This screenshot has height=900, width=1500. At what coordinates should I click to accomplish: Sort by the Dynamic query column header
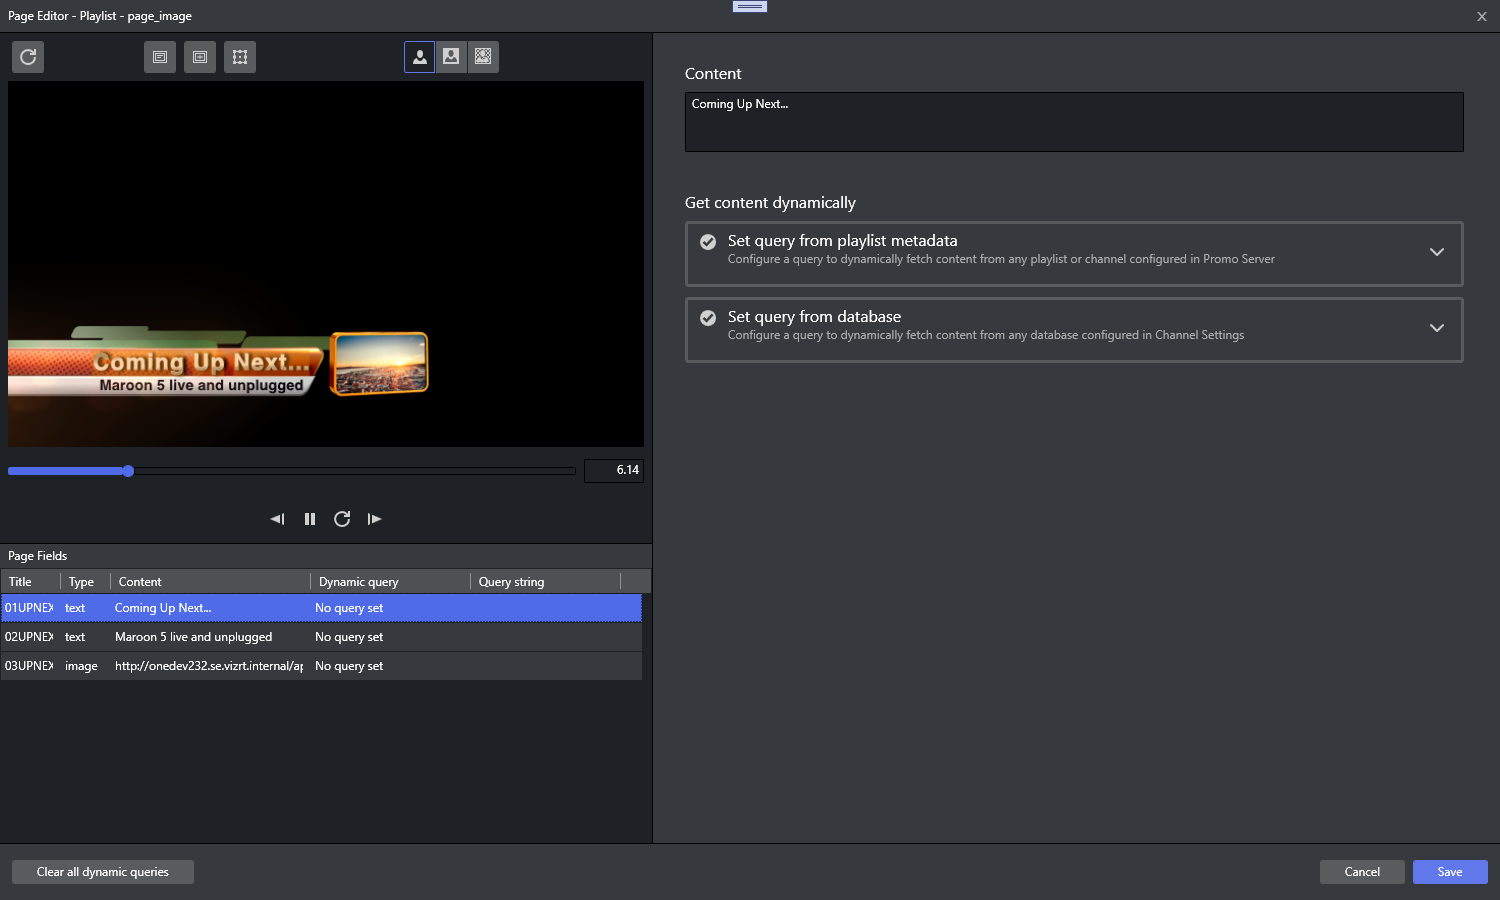389,582
